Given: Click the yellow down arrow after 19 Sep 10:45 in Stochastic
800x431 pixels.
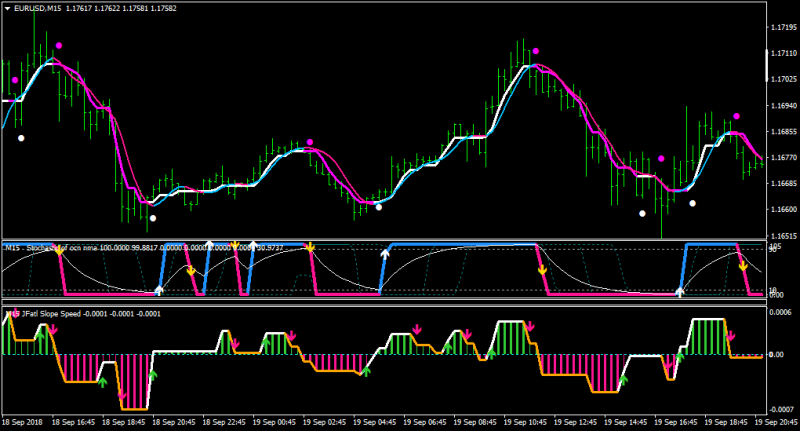Looking at the screenshot, I should [542, 269].
